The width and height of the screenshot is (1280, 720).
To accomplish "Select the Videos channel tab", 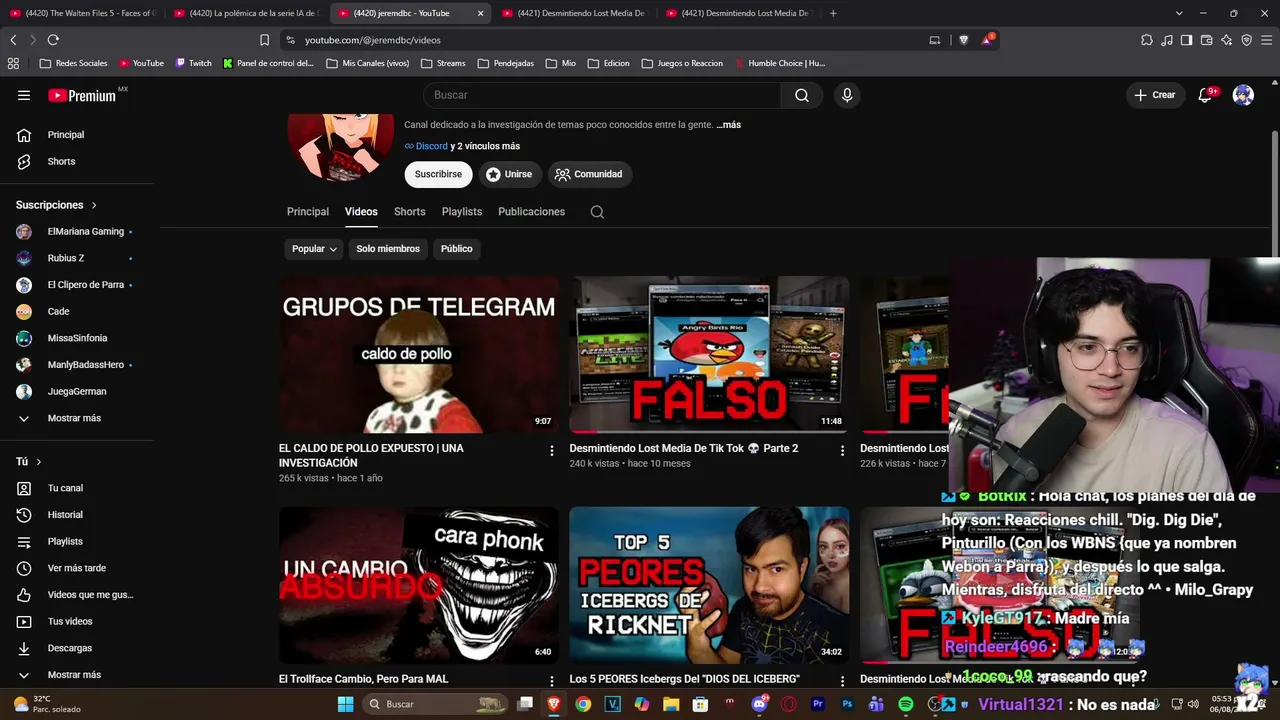I will (x=361, y=212).
